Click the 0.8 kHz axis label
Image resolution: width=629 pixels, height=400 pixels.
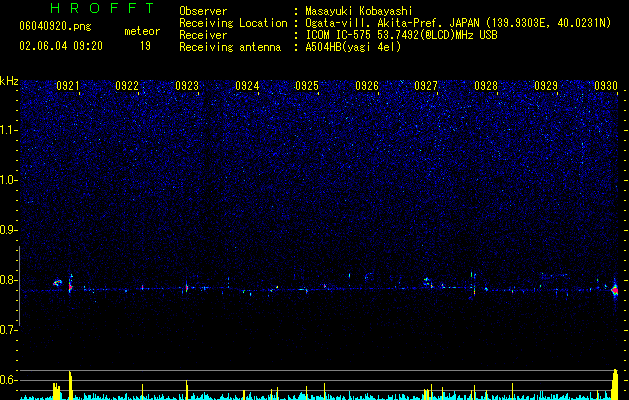click(8, 280)
